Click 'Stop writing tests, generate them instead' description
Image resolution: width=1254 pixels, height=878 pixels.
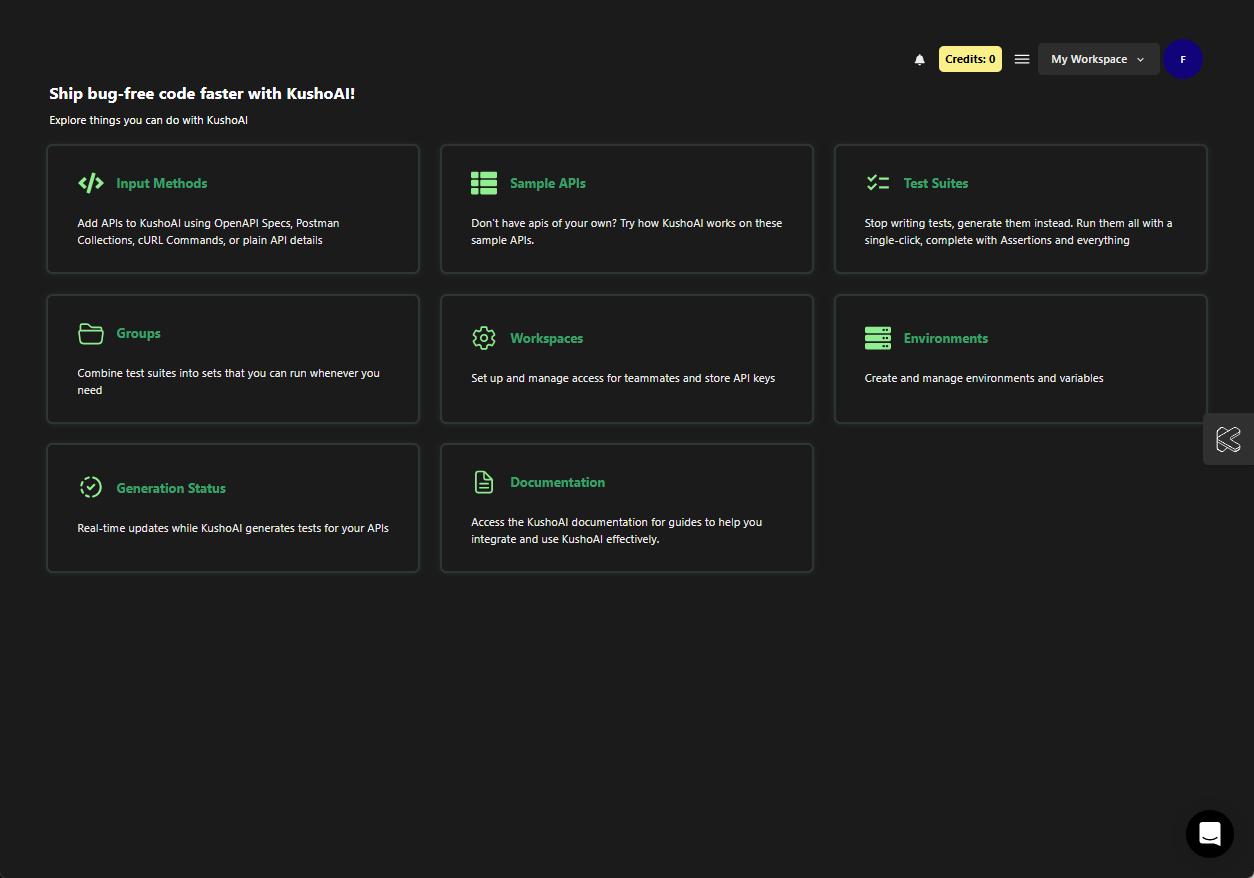pos(1018,231)
